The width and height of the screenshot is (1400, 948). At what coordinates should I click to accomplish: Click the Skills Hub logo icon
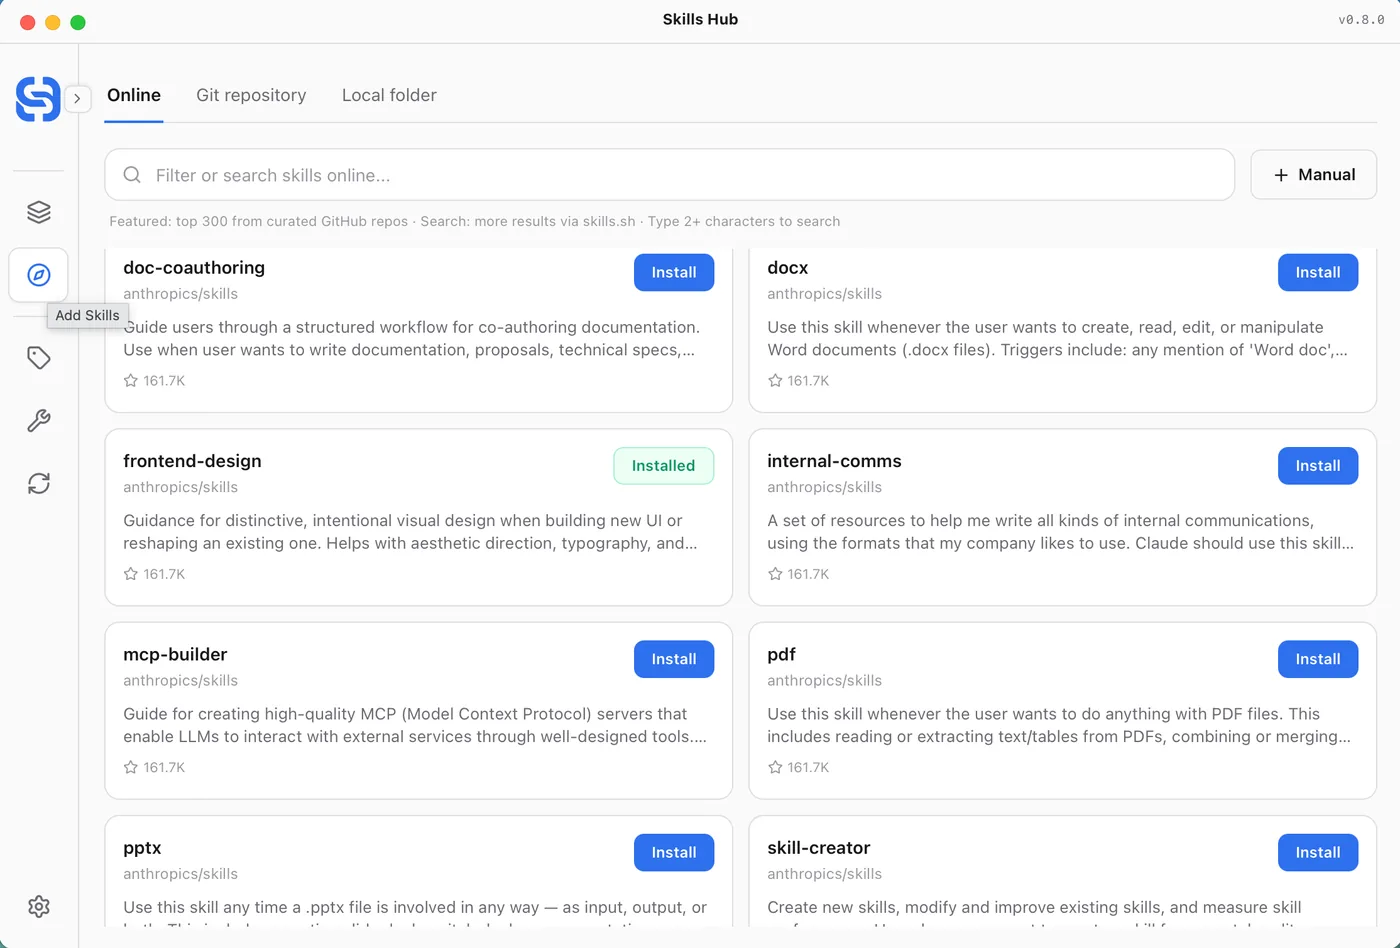(38, 99)
